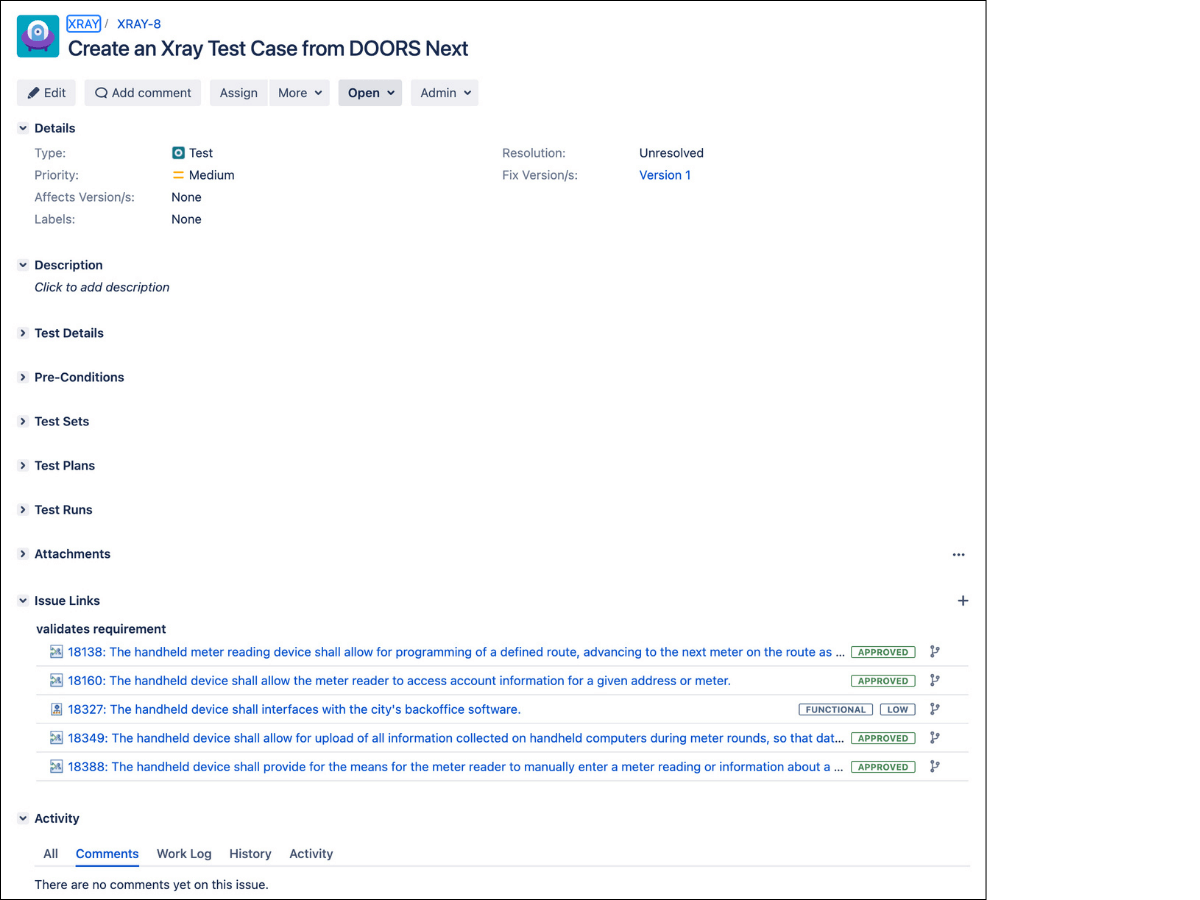Open requirement 18138 defined route link

coord(456,652)
